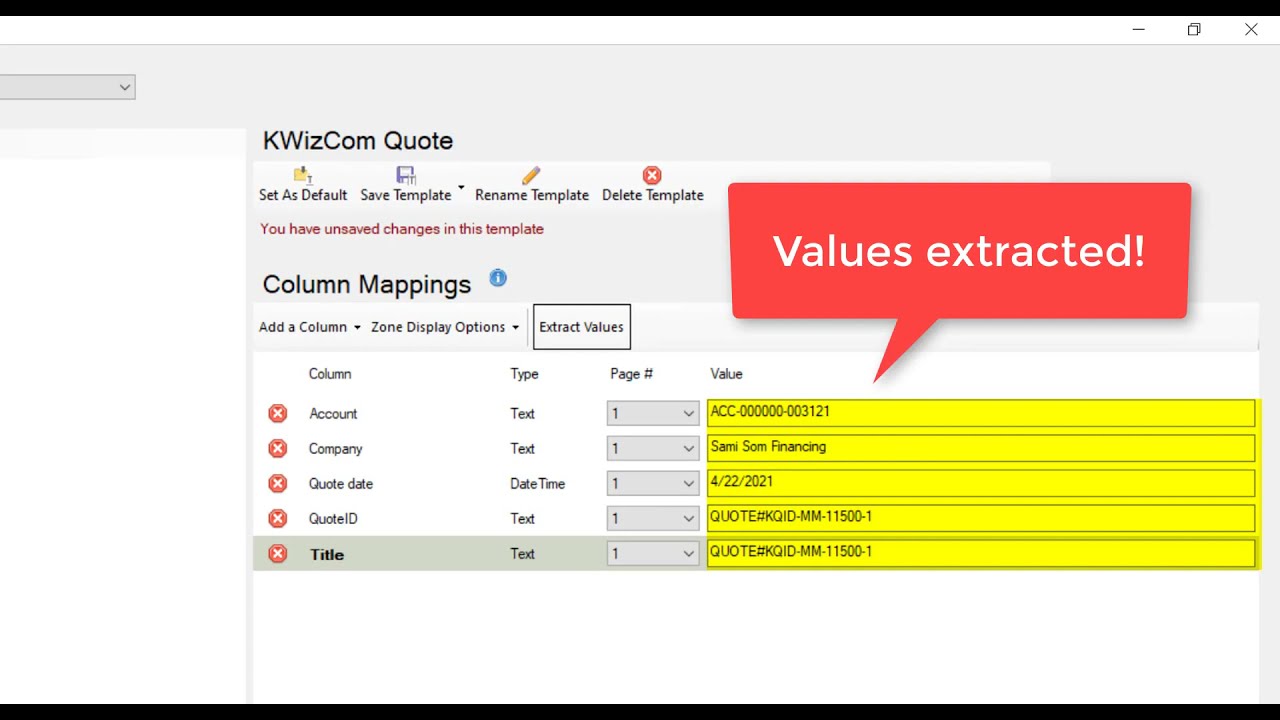Select the bold Title column name
Image resolution: width=1280 pixels, height=720 pixels.
click(327, 554)
